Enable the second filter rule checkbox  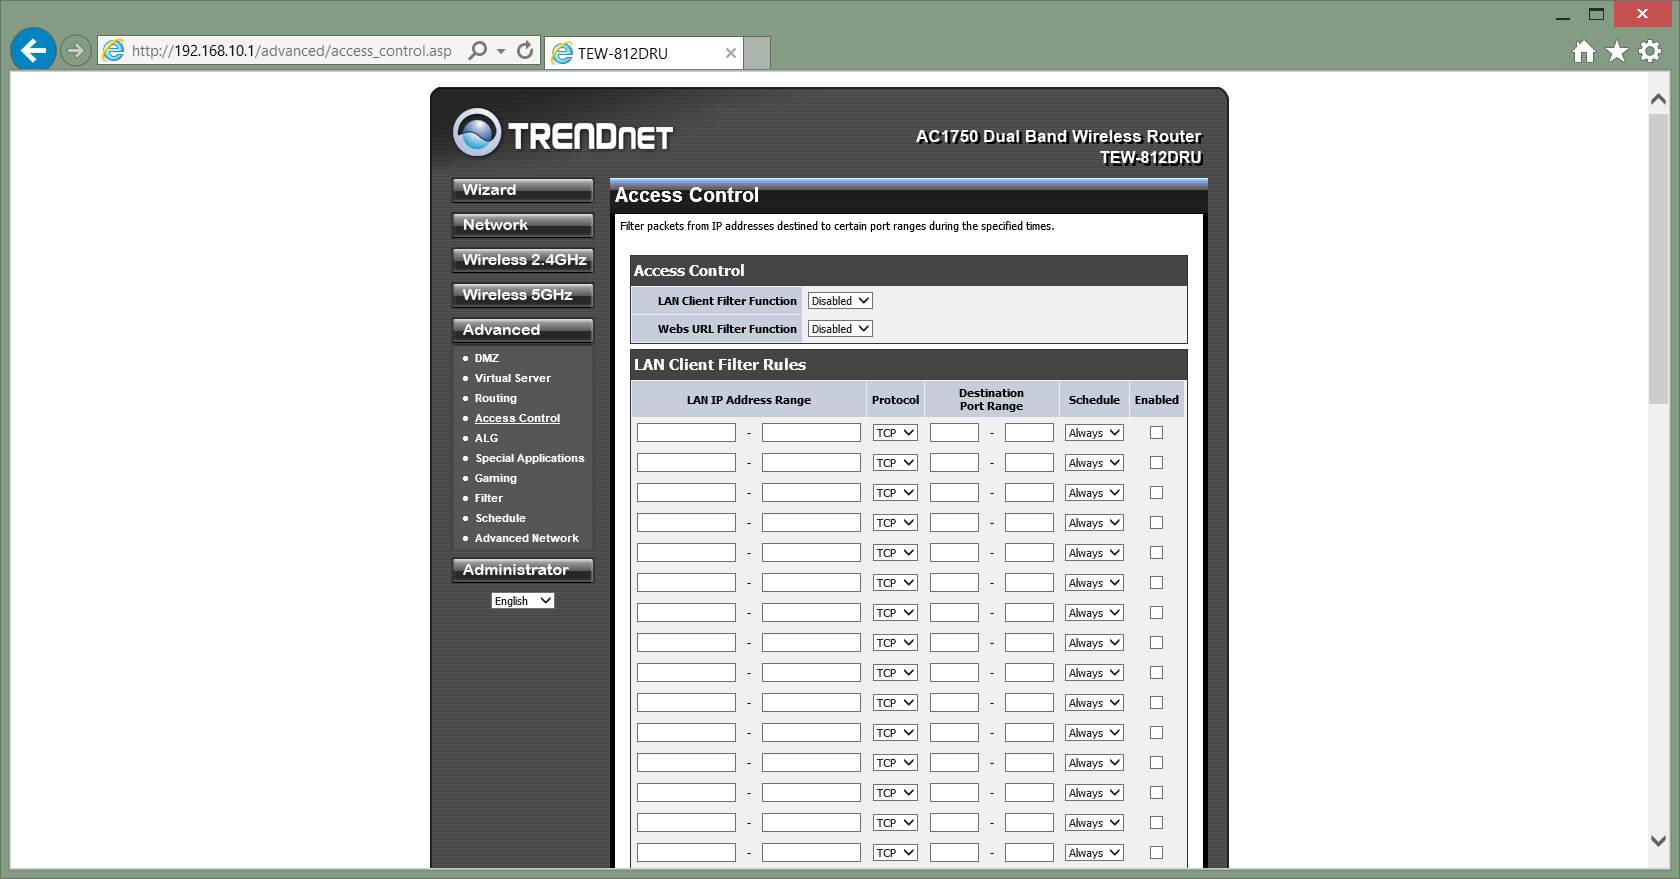click(1156, 463)
